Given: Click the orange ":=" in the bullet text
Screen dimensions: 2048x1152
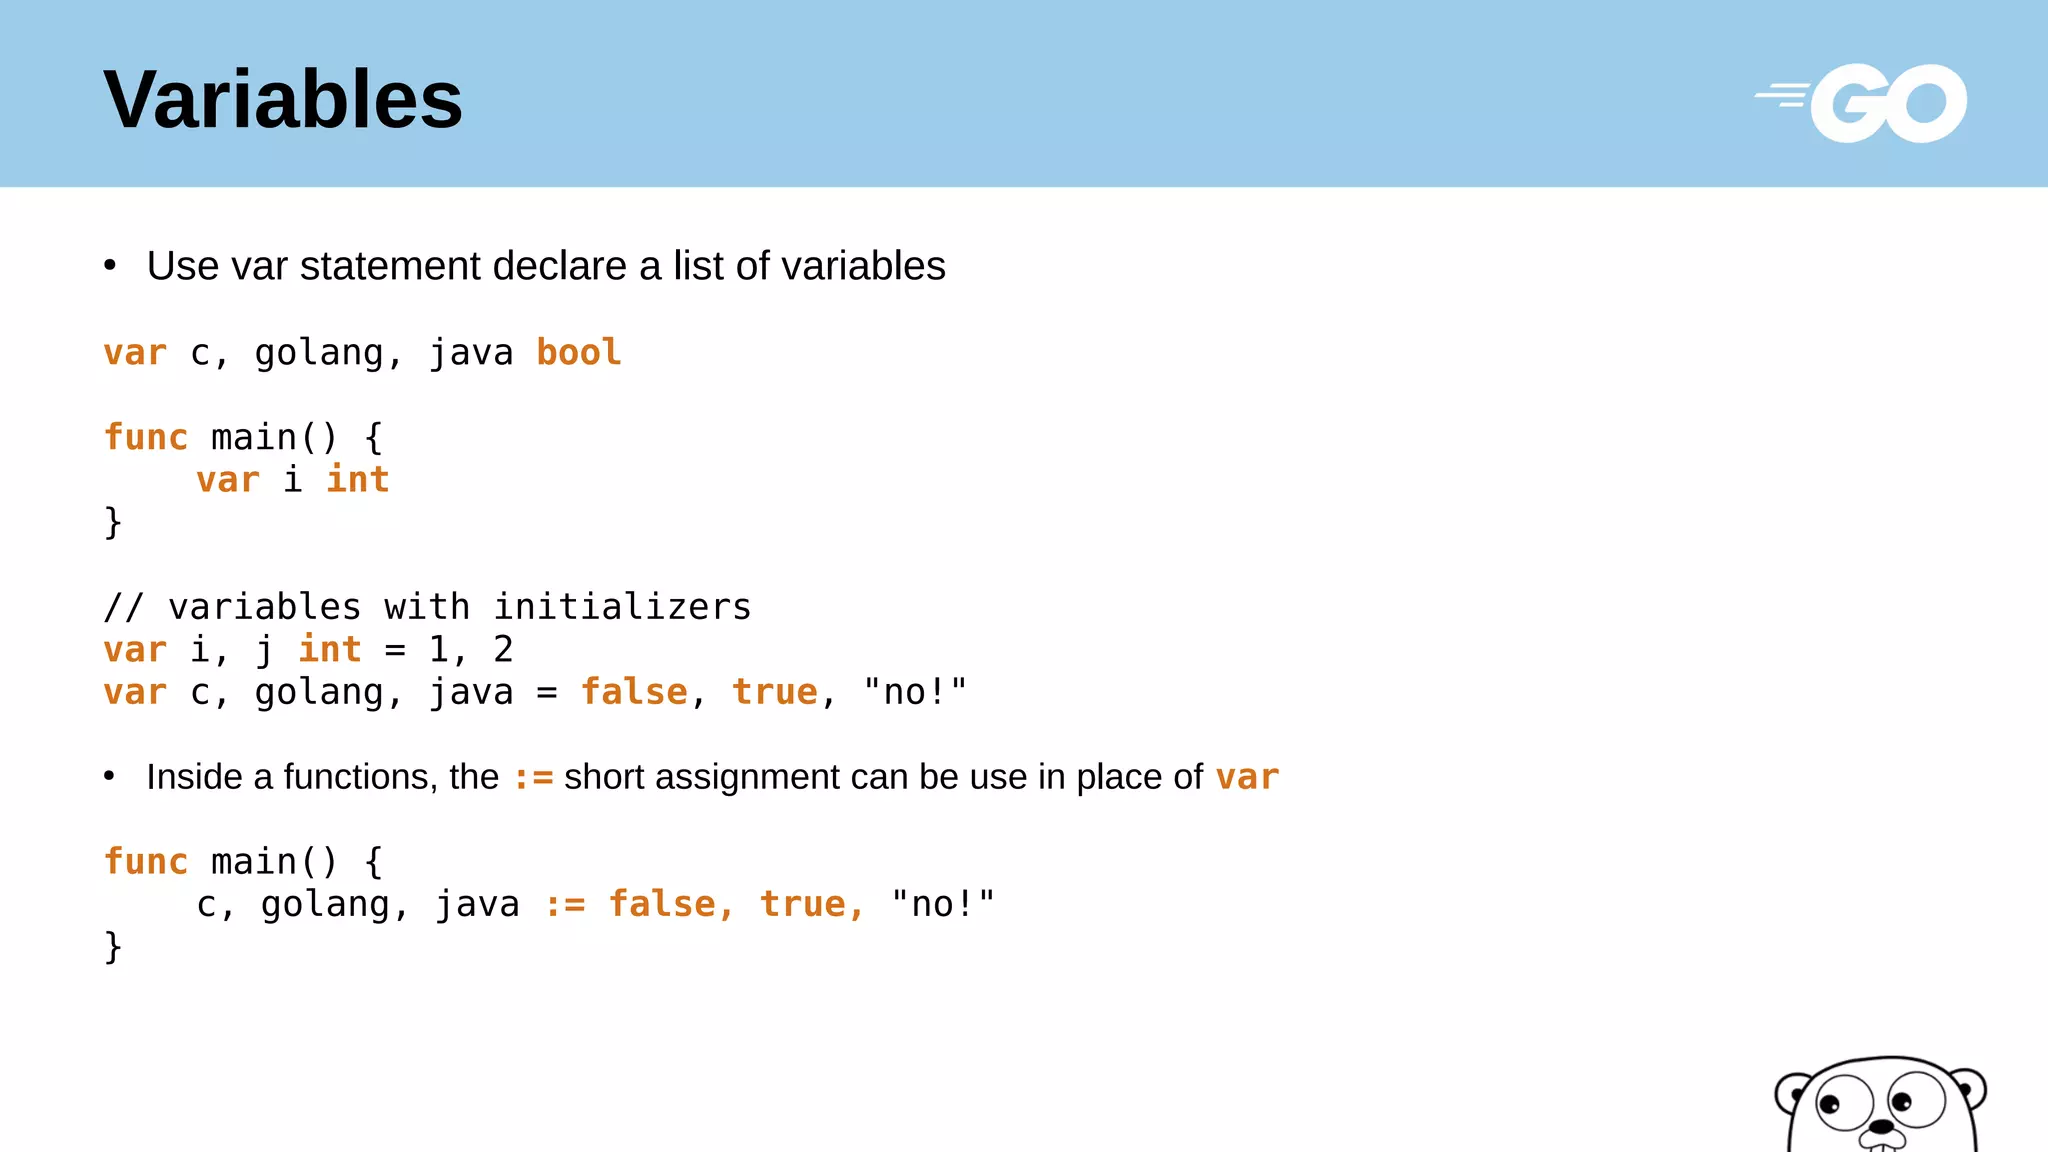Looking at the screenshot, I should (x=533, y=778).
